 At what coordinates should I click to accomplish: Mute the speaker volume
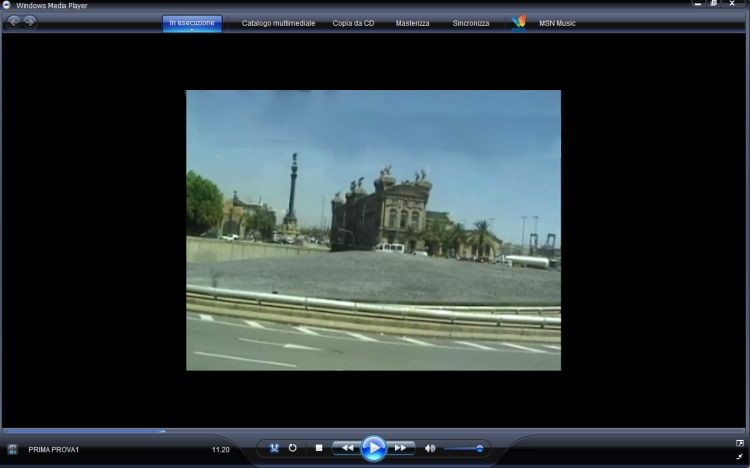(430, 448)
